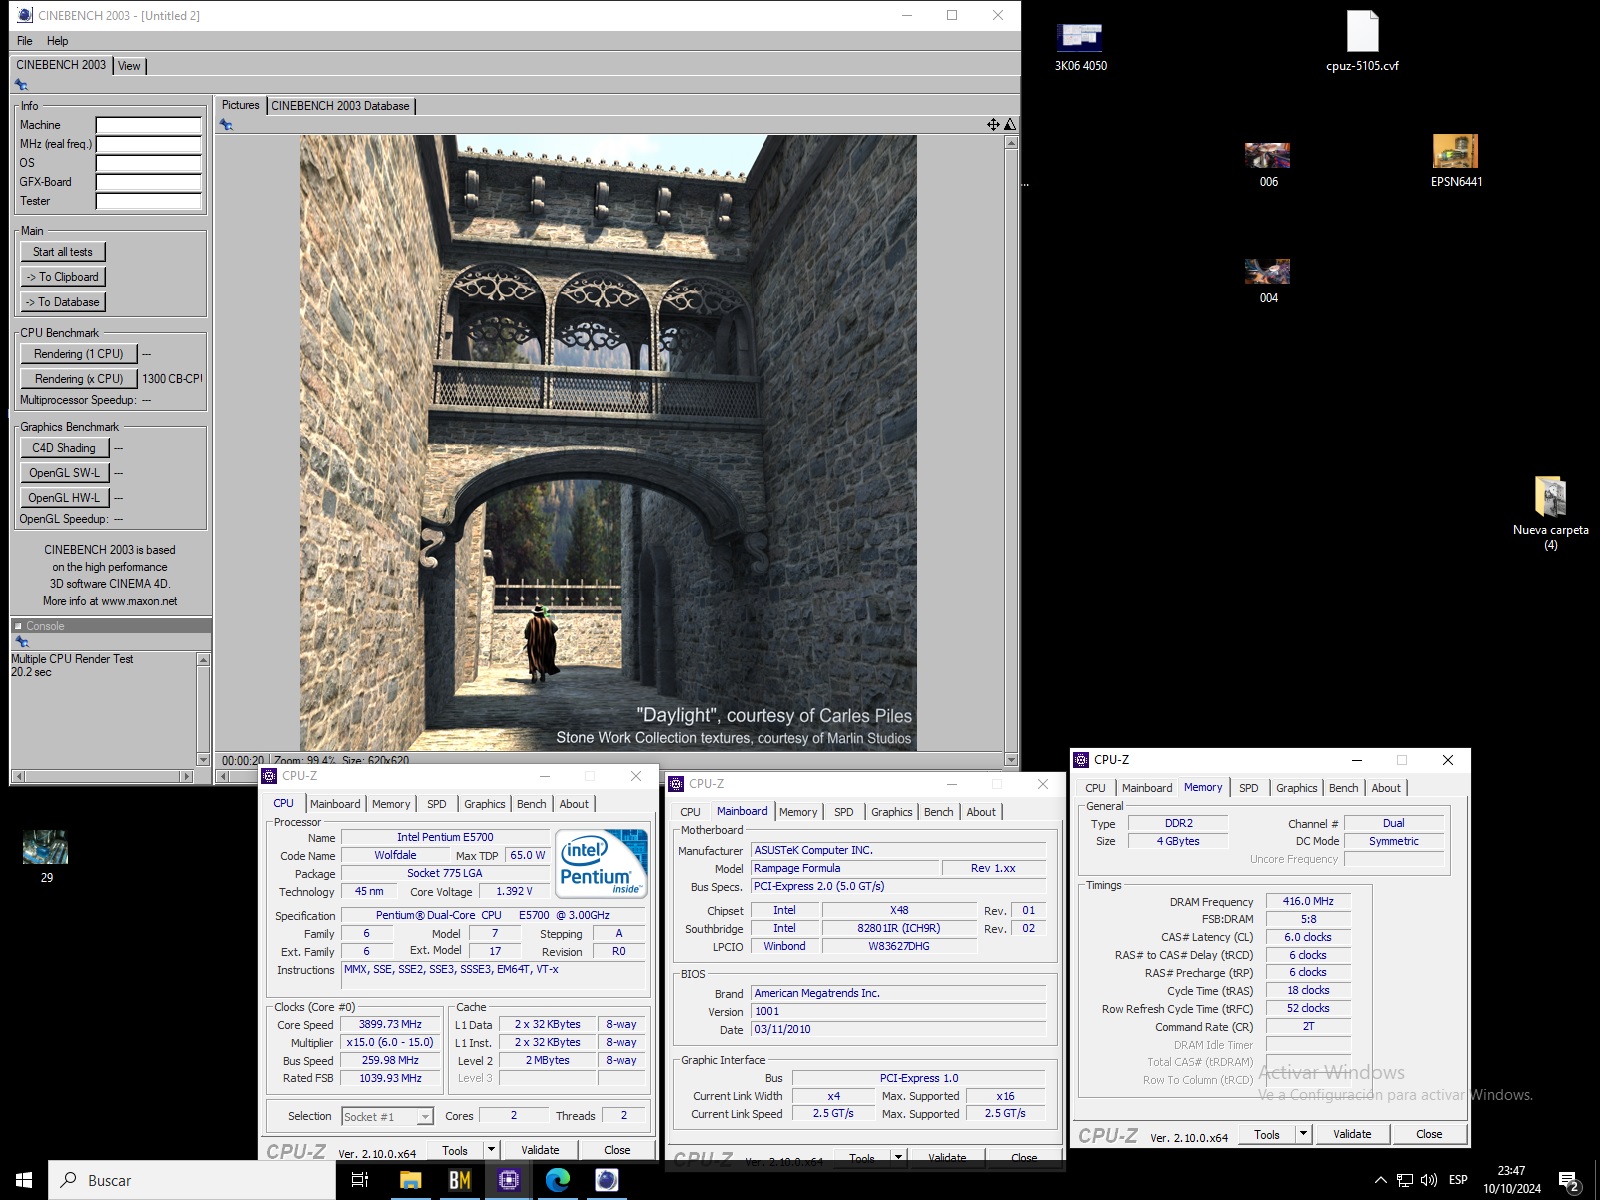Viewport: 1600px width, 1200px height.
Task: Open Tools dropdown arrow in Mainboard window
Action: (898, 1158)
